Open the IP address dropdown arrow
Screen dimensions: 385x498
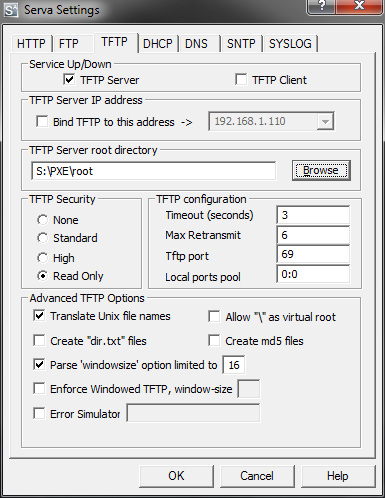pyautogui.click(x=325, y=121)
